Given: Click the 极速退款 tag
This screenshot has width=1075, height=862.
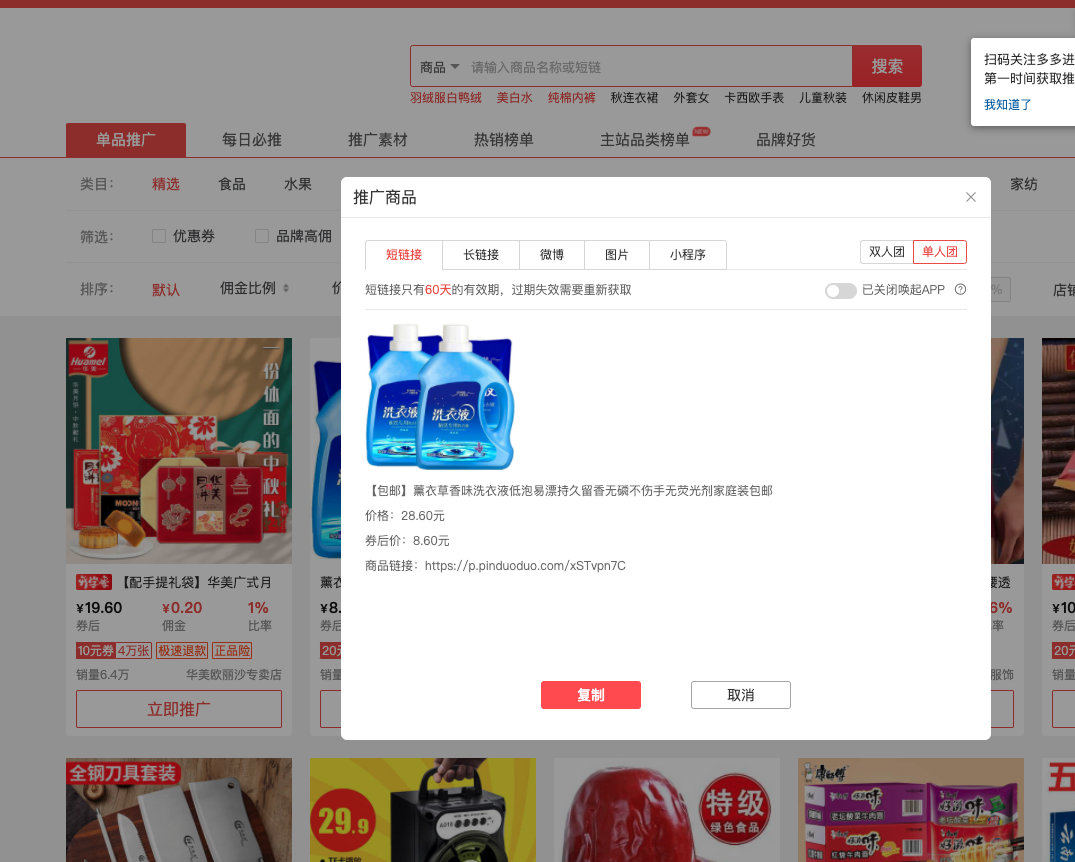Looking at the screenshot, I should pos(182,651).
